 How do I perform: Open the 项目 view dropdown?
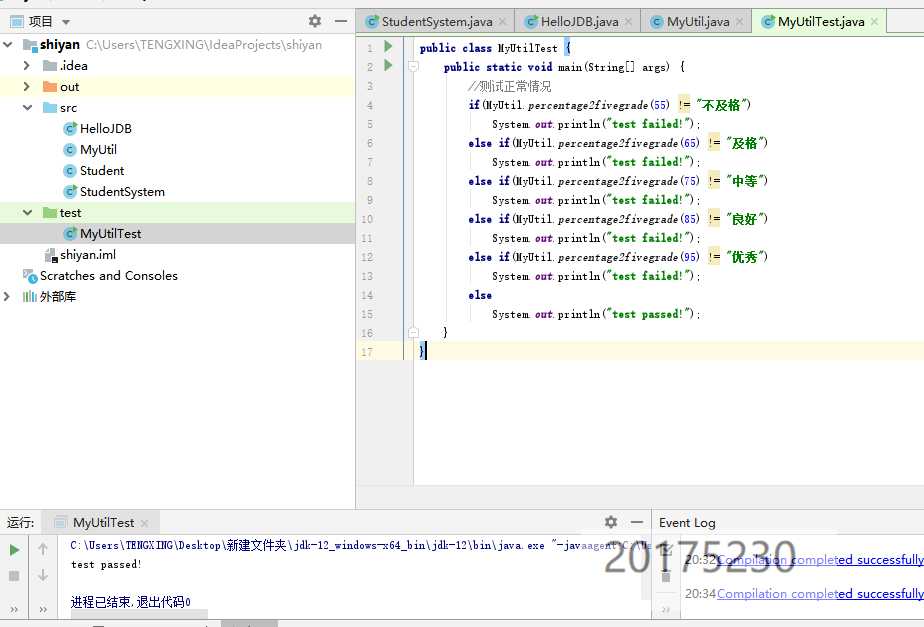(x=66, y=22)
